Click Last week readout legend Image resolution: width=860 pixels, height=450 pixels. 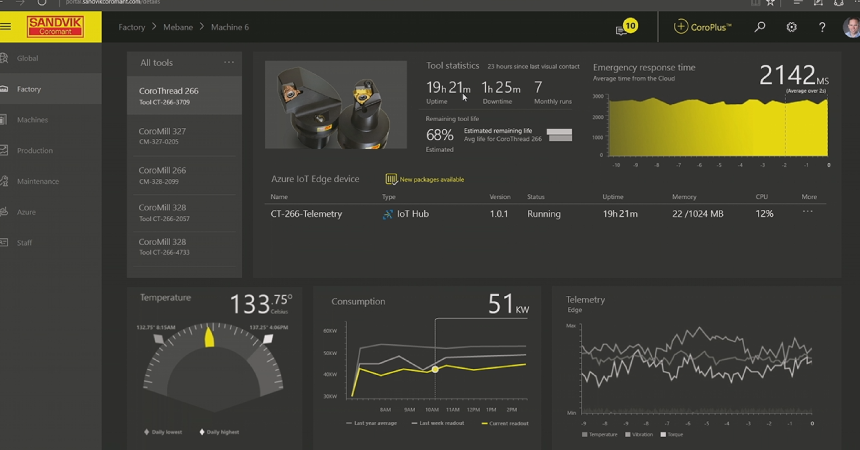tap(438, 423)
